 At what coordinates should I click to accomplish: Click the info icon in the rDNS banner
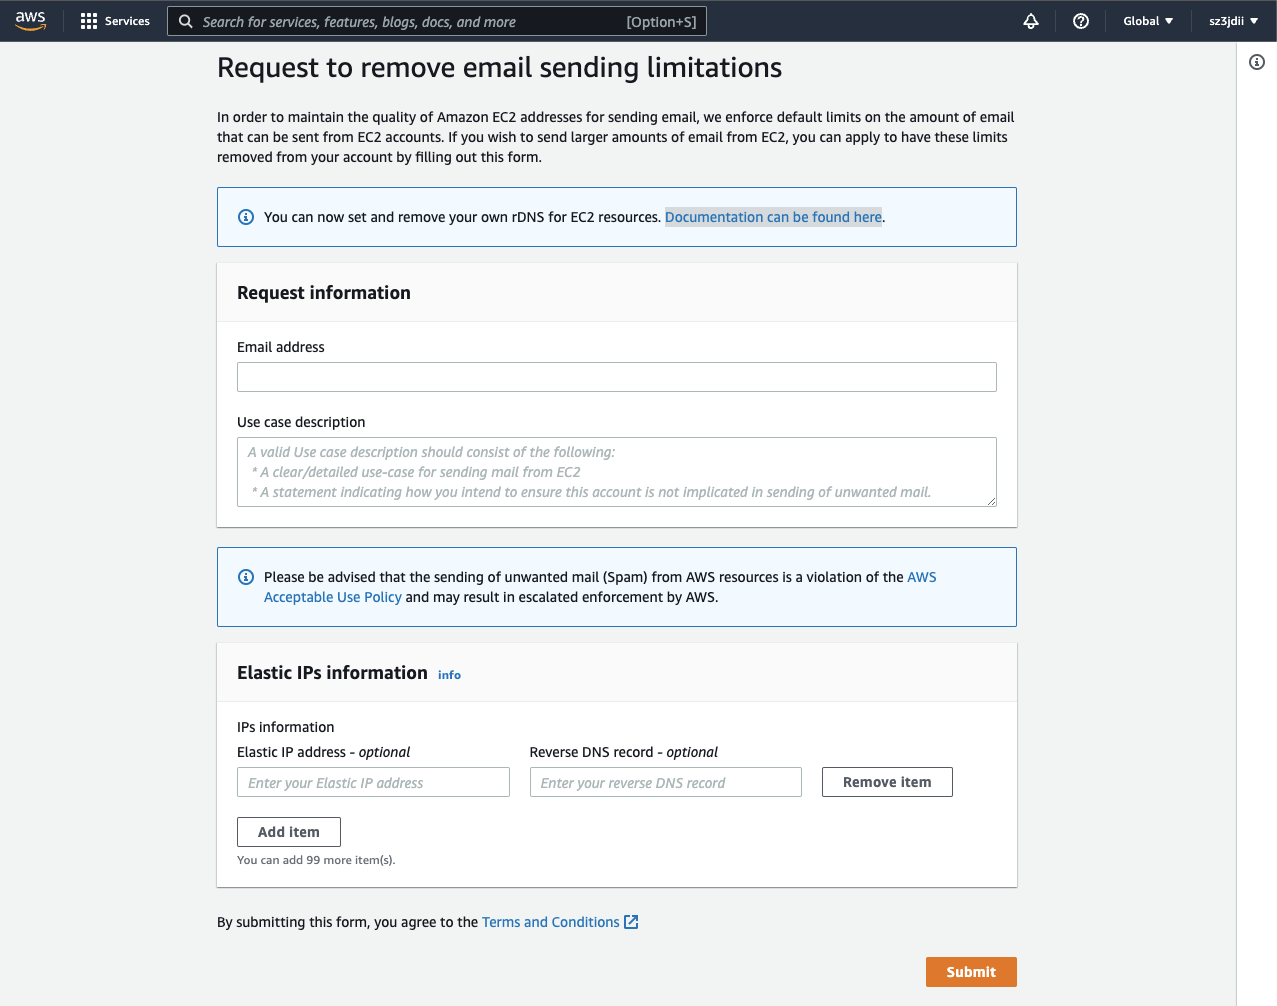[x=245, y=216]
